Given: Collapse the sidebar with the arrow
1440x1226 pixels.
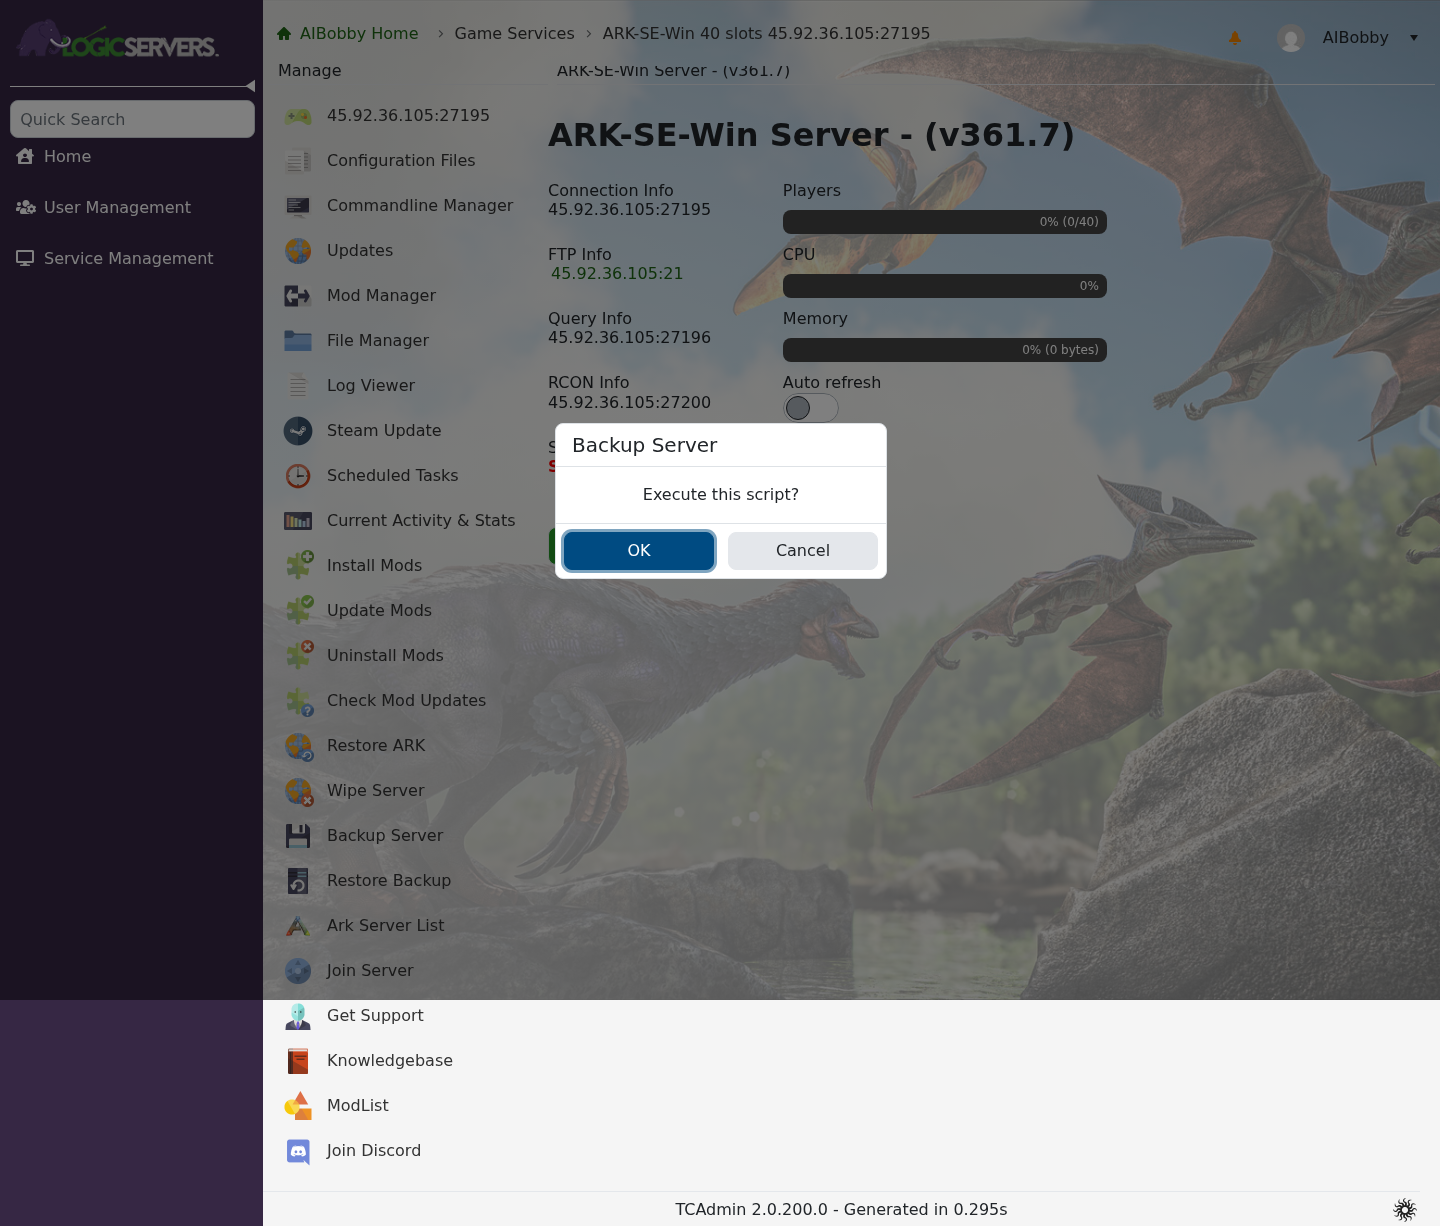Looking at the screenshot, I should (x=250, y=86).
